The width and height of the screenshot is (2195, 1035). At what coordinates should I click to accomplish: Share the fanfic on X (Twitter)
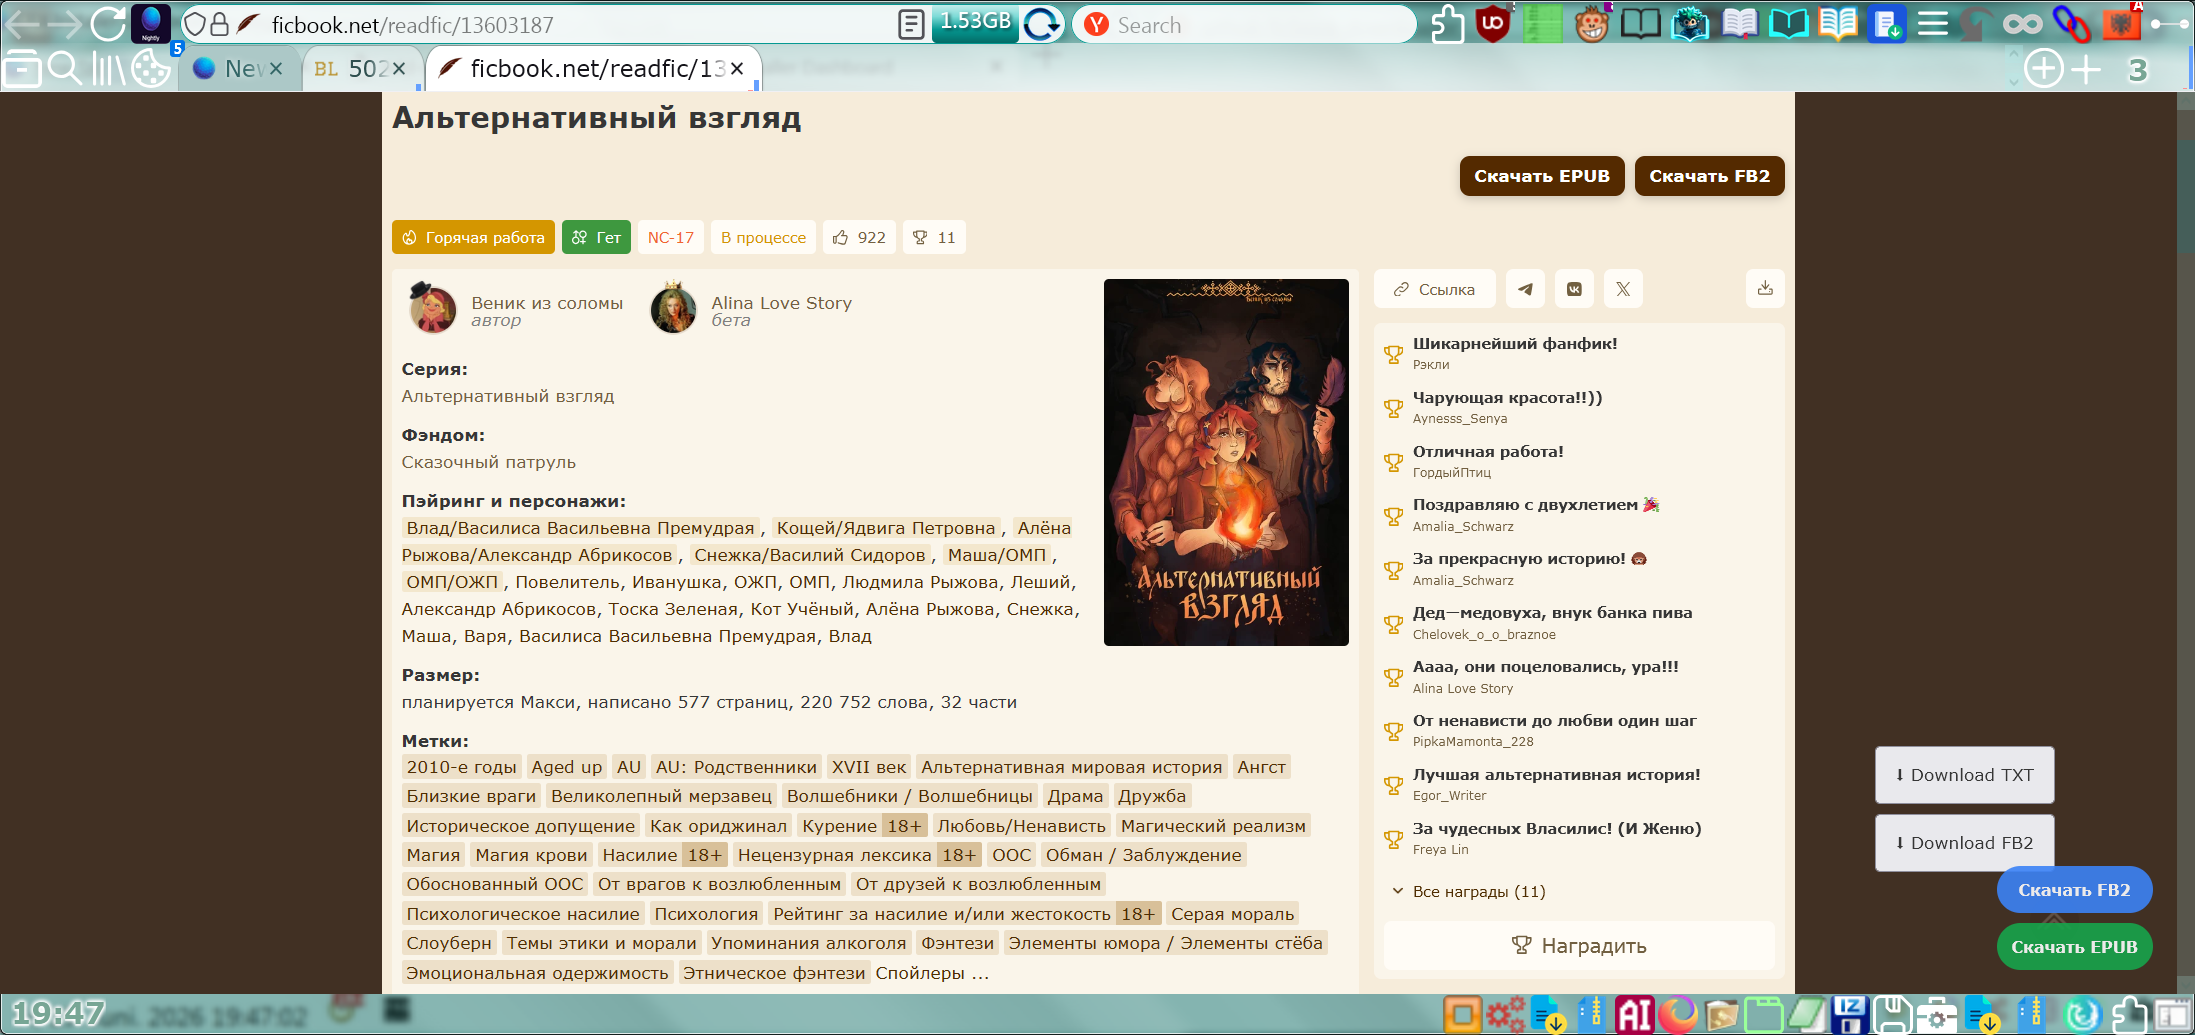(x=1623, y=289)
